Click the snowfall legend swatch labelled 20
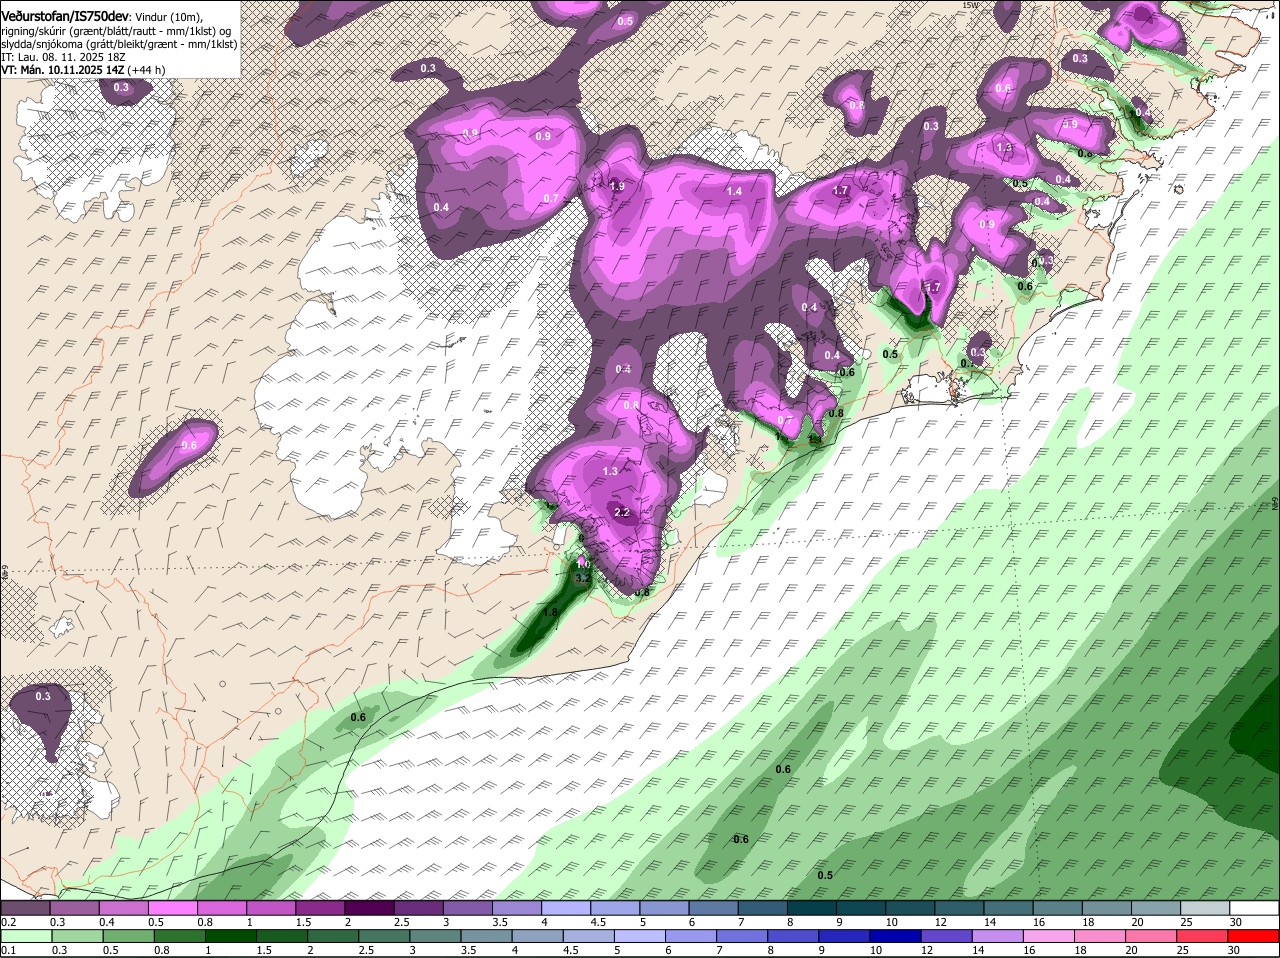Viewport: 1280px width, 958px height. pyautogui.click(x=1155, y=907)
